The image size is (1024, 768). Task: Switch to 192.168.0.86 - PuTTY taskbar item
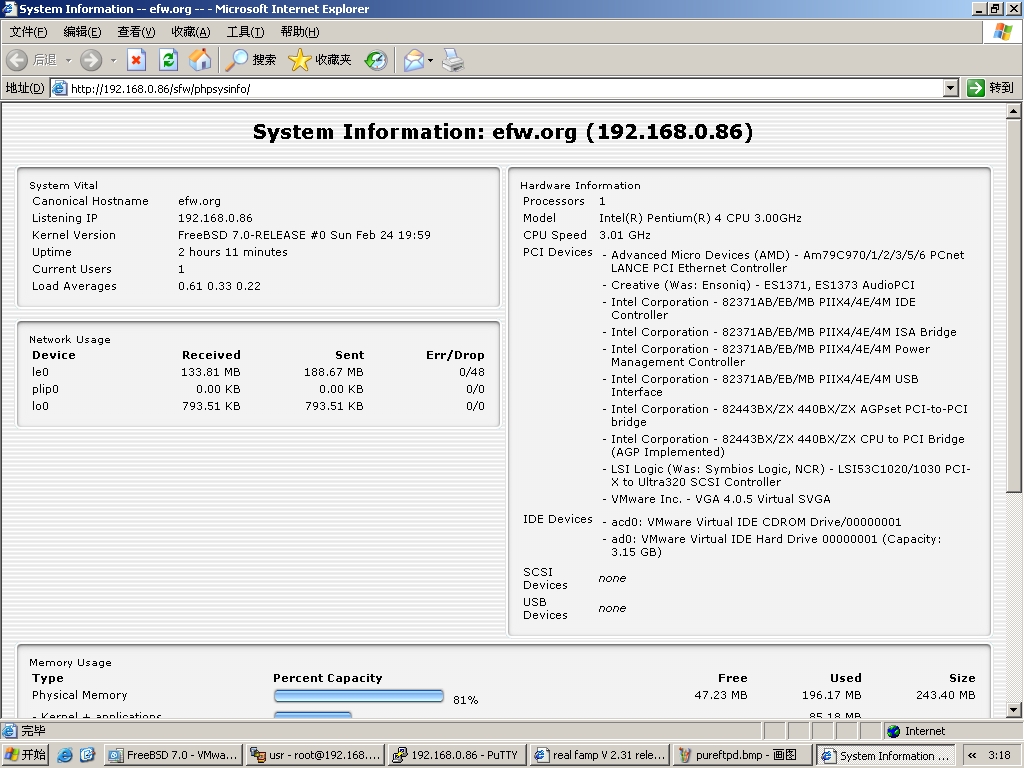(457, 755)
